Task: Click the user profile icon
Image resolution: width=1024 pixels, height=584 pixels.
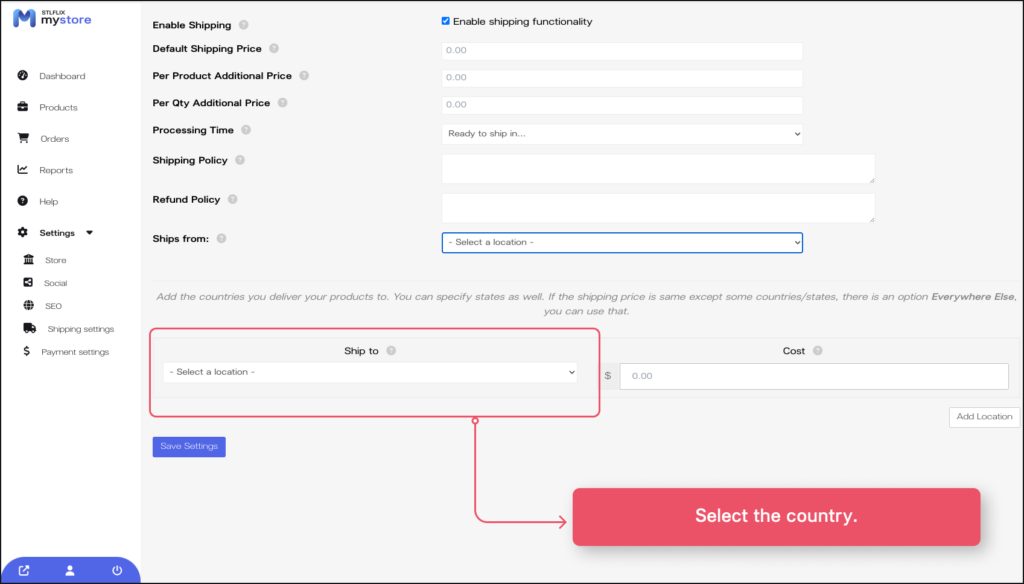Action: [70, 571]
